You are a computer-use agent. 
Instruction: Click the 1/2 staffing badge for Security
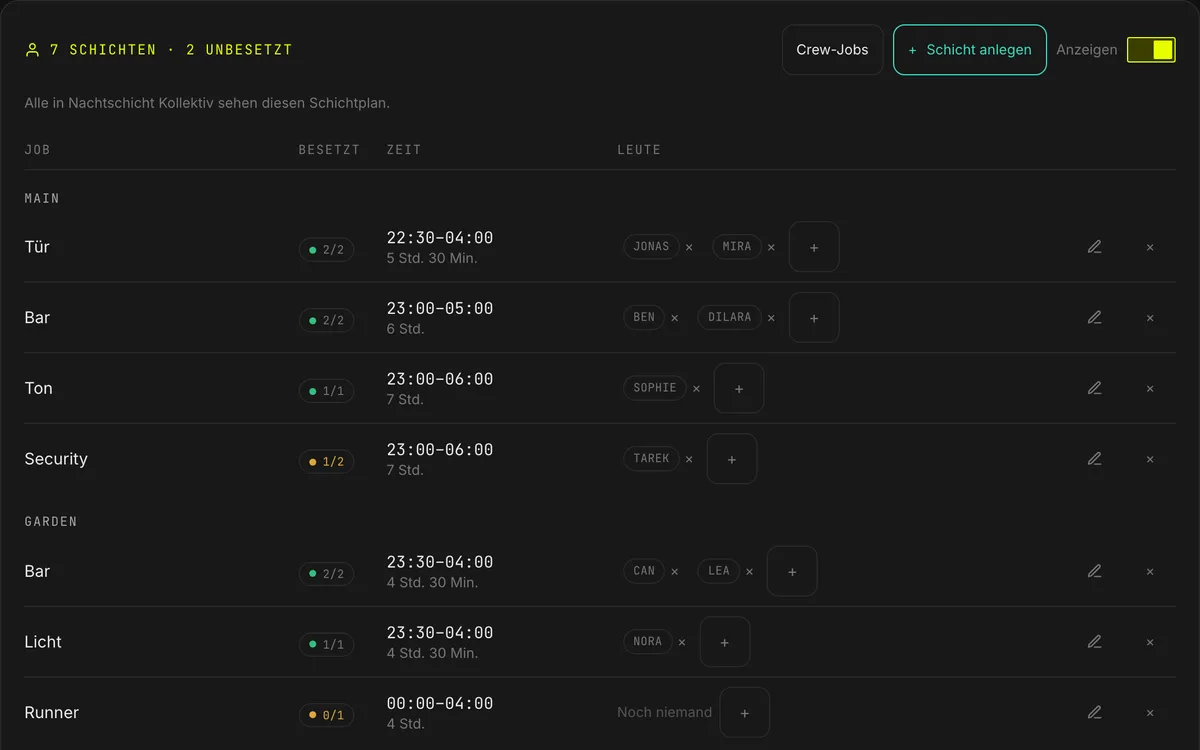[x=326, y=462]
